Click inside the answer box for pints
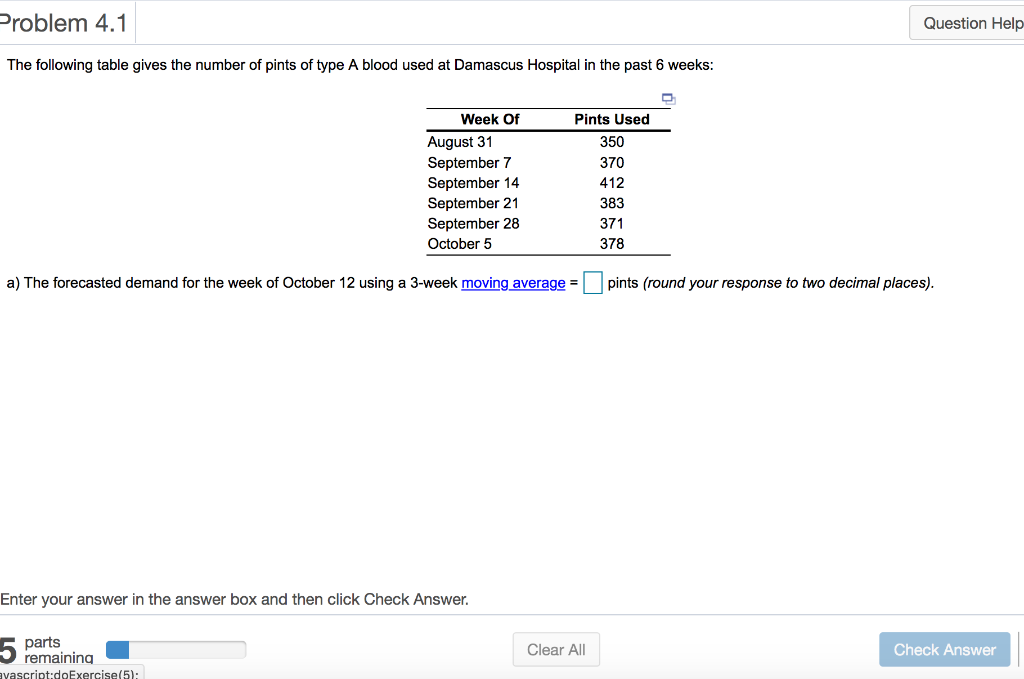Screen dimensions: 1024x679 tap(592, 283)
